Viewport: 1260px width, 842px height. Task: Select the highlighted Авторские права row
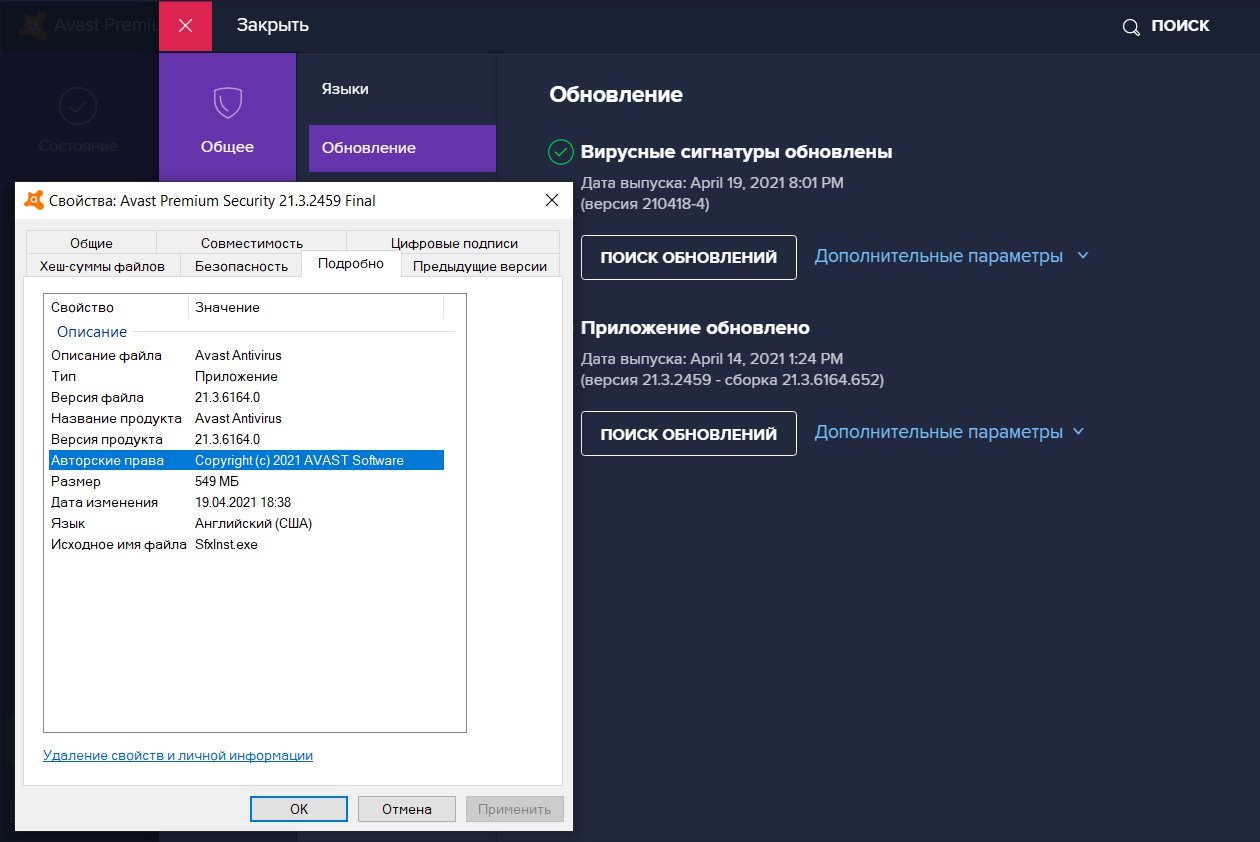pyautogui.click(x=246, y=460)
